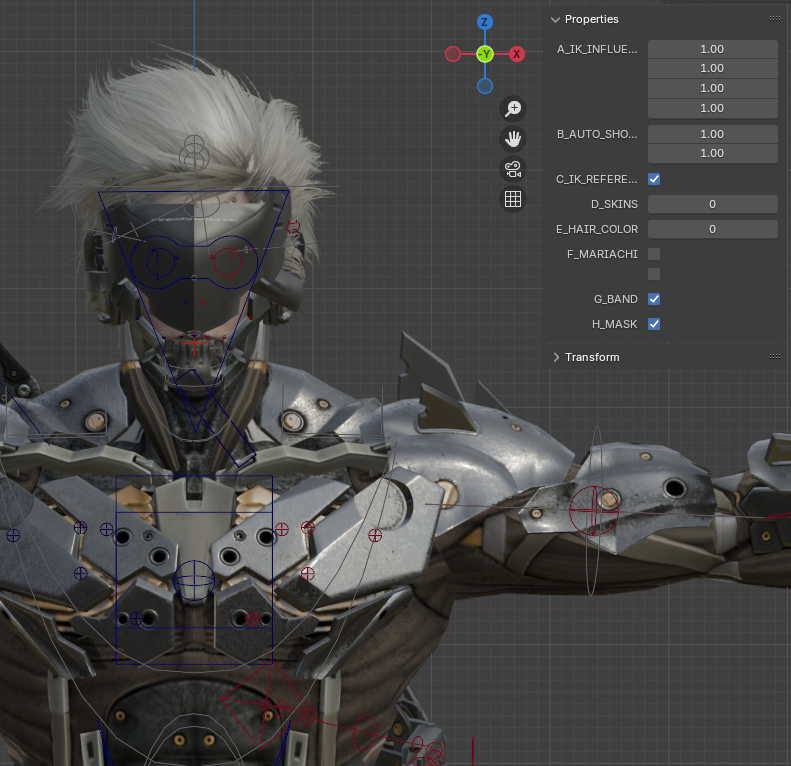Screen dimensions: 791x766
Task: Click the A_IK_INFLUE property label
Action: coord(597,49)
